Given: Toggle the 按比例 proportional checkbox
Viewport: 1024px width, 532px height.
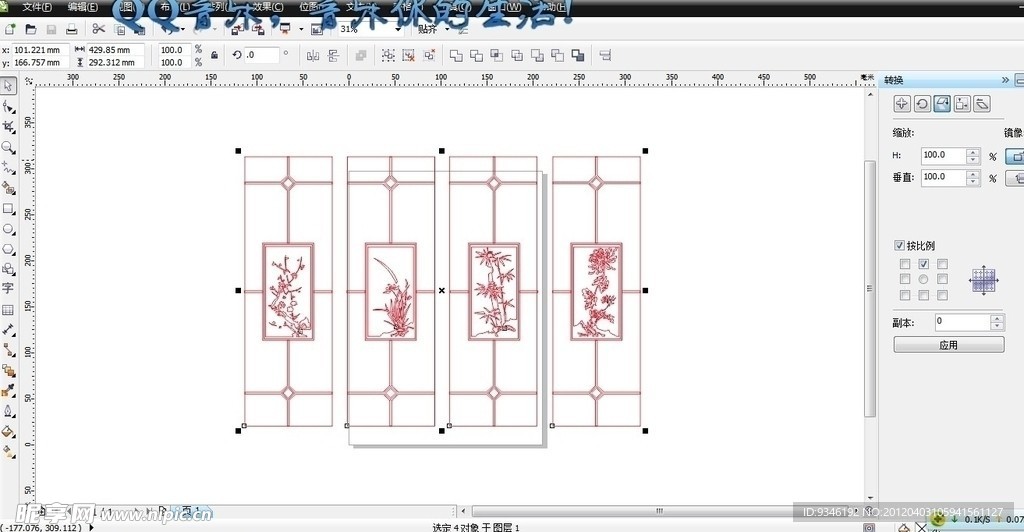Looking at the screenshot, I should pos(900,245).
